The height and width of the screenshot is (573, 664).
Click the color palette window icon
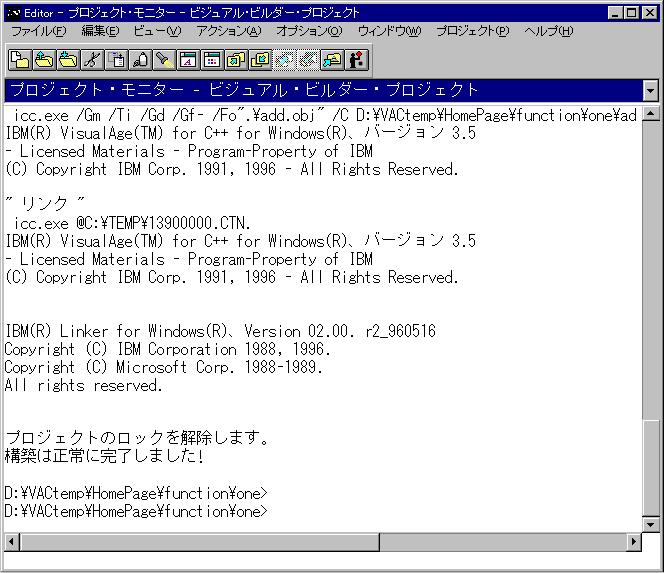(x=213, y=60)
